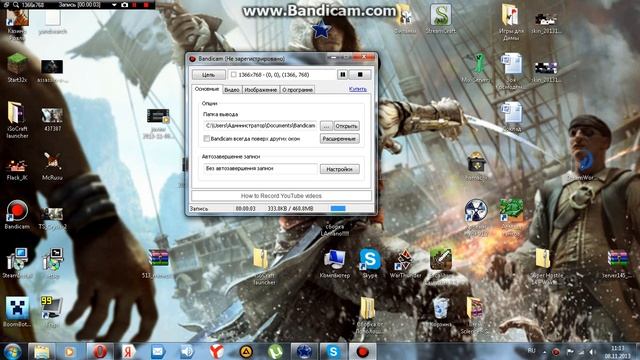Open Opera from the taskbar
640x360 pixels.
100,351
